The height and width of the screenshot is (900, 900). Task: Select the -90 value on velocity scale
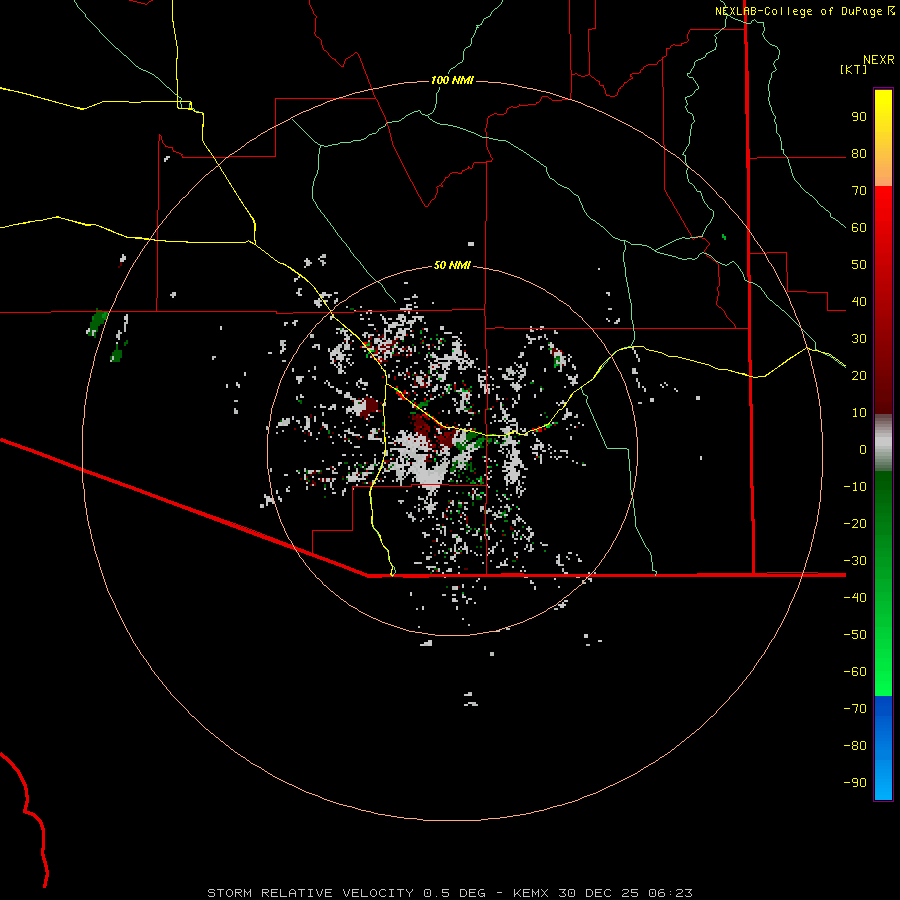pyautogui.click(x=855, y=782)
